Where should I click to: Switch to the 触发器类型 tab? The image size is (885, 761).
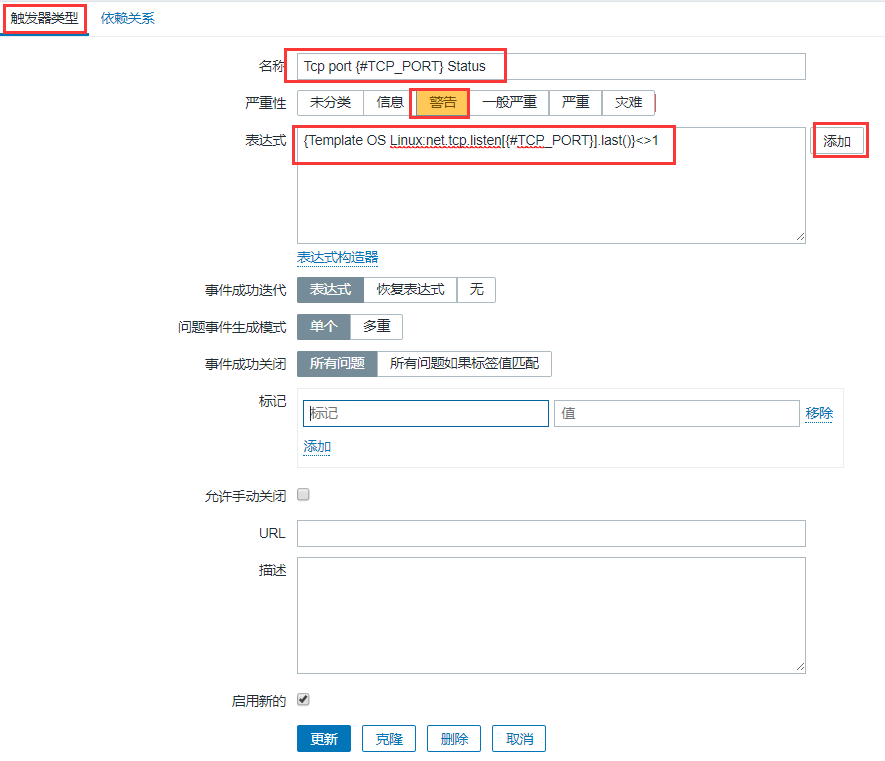pyautogui.click(x=44, y=19)
